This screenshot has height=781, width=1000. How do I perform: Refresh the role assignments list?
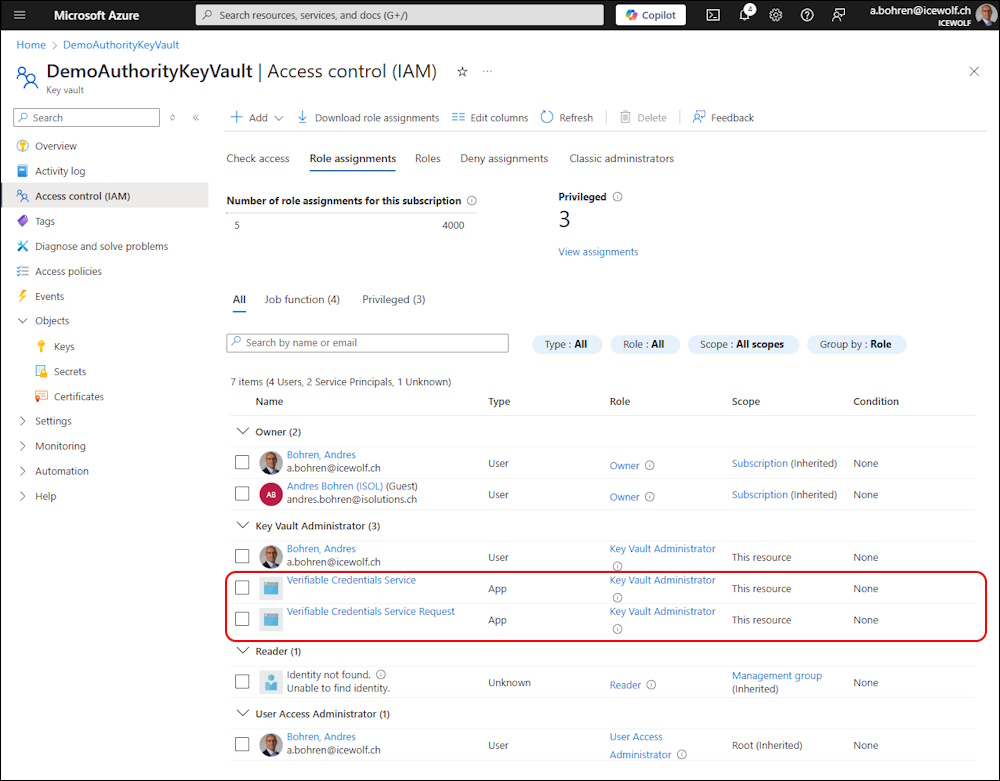pos(567,117)
